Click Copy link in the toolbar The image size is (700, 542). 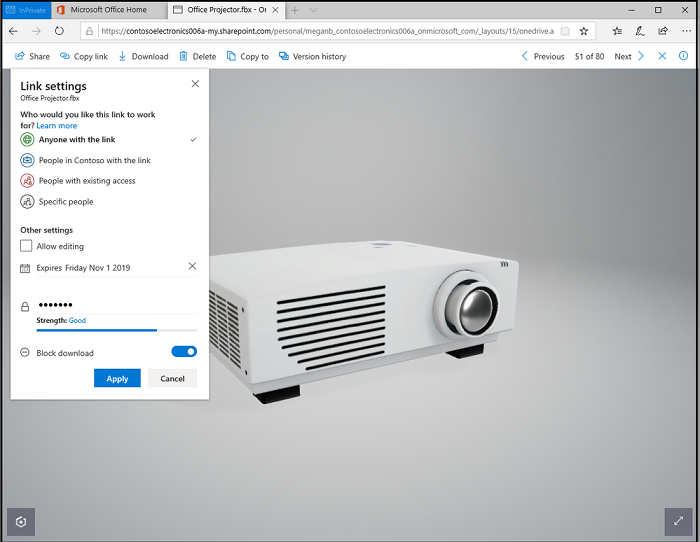84,56
